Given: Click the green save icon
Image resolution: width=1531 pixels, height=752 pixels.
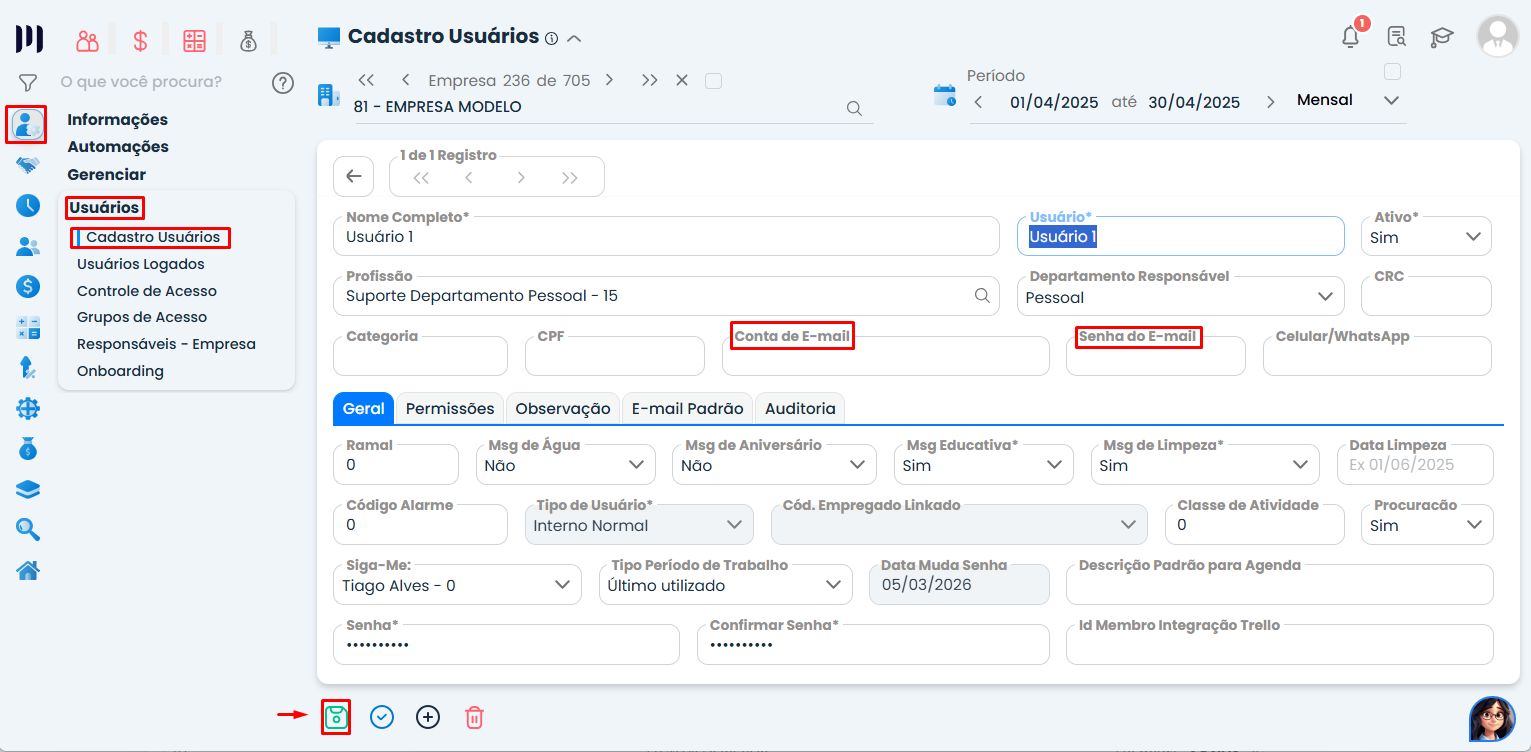Looking at the screenshot, I should [x=336, y=717].
